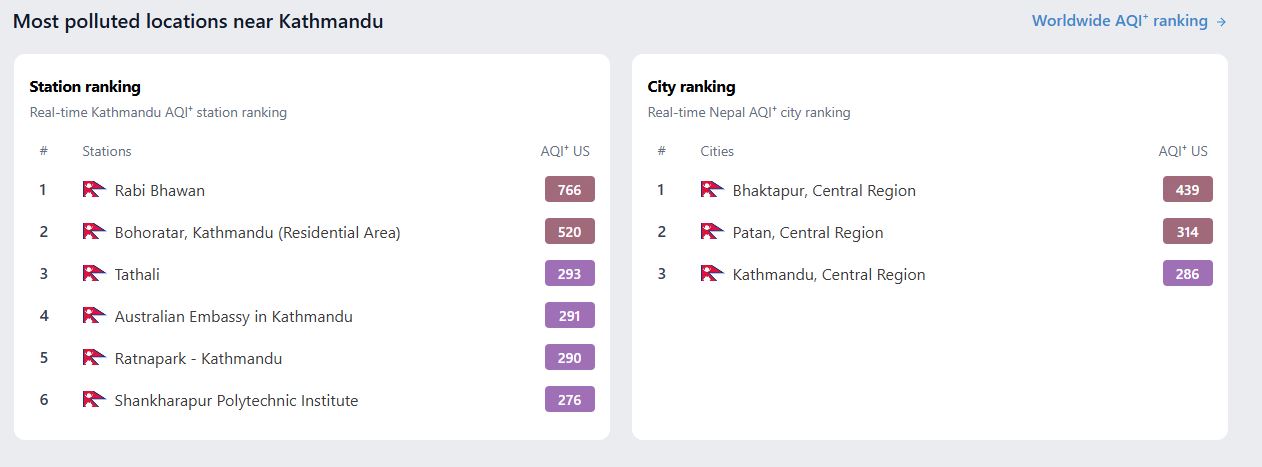Image resolution: width=1262 pixels, height=467 pixels.
Task: Click the Station ranking heading
Action: [85, 87]
